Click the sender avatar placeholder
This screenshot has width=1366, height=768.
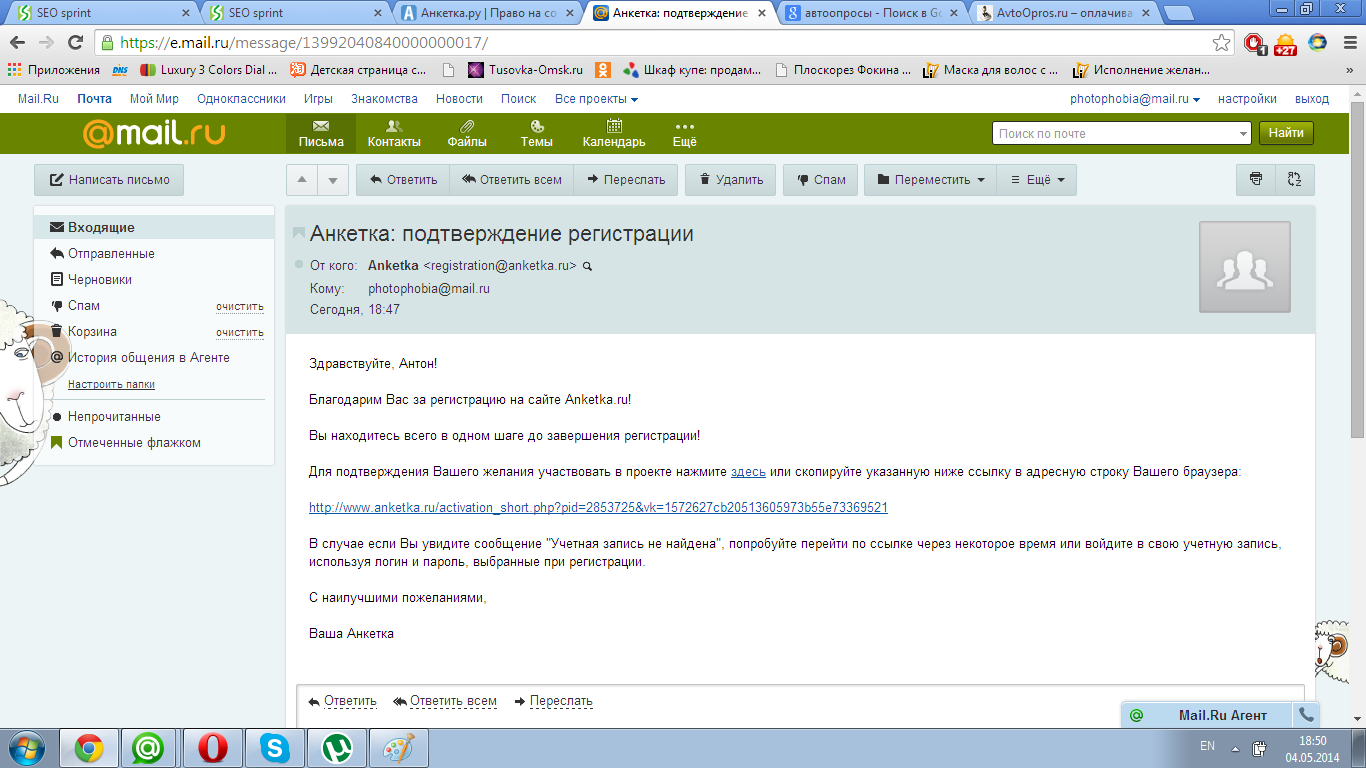point(1245,267)
